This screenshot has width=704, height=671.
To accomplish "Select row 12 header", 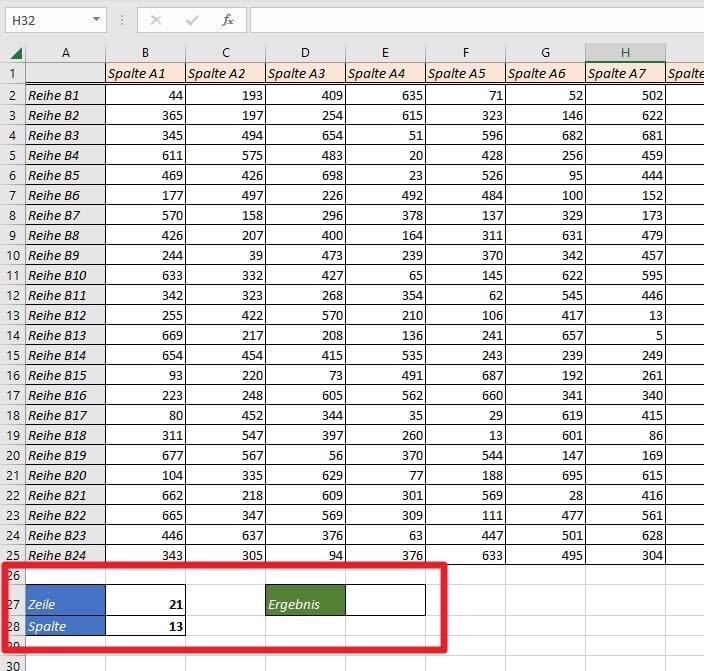I will click(x=13, y=296).
